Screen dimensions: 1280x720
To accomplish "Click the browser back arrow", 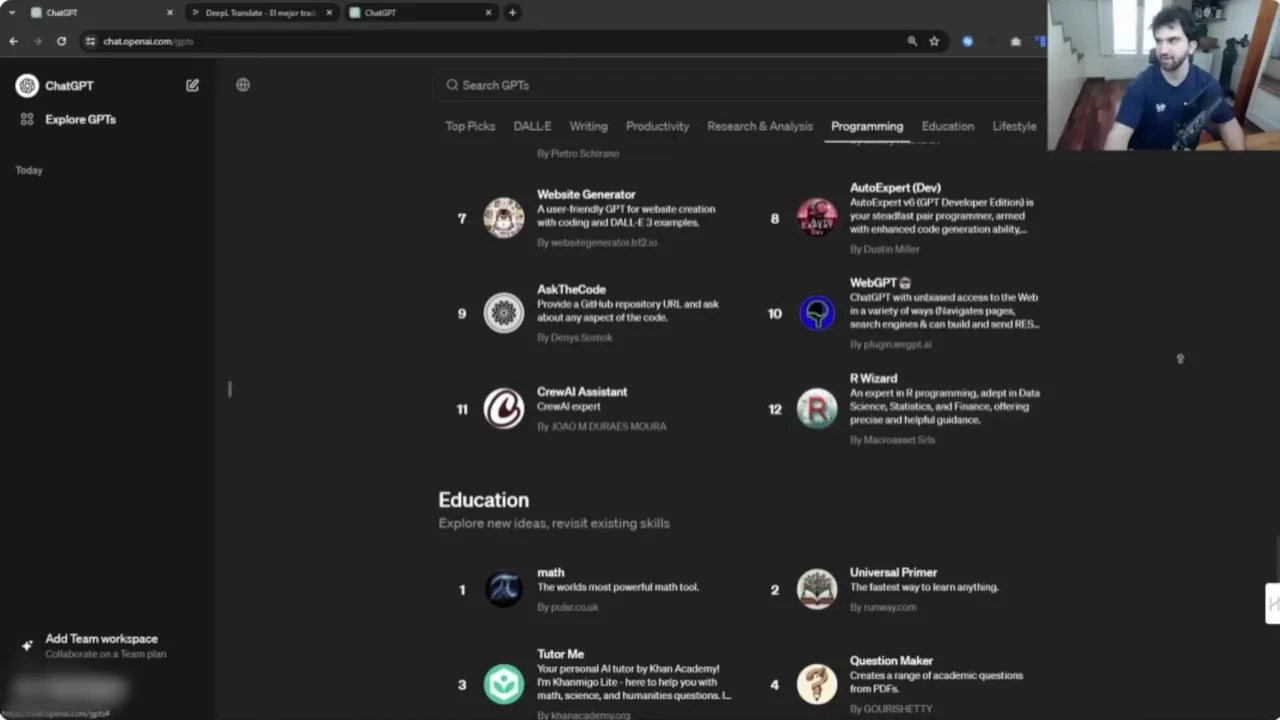I will tap(13, 41).
